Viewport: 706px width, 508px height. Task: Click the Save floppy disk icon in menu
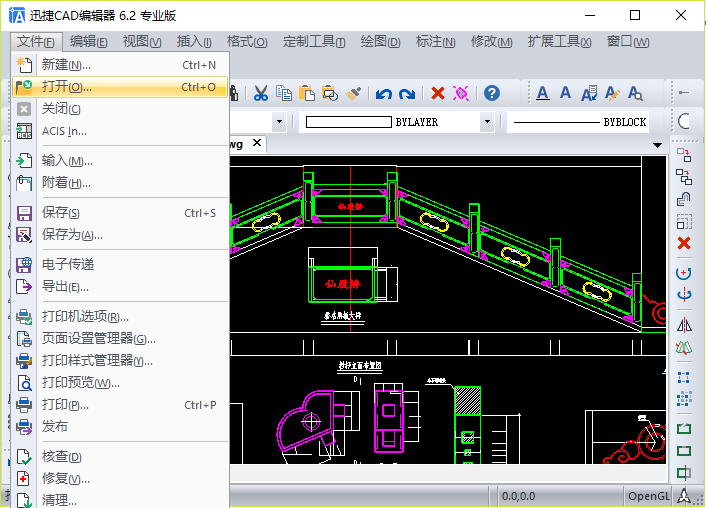24,213
